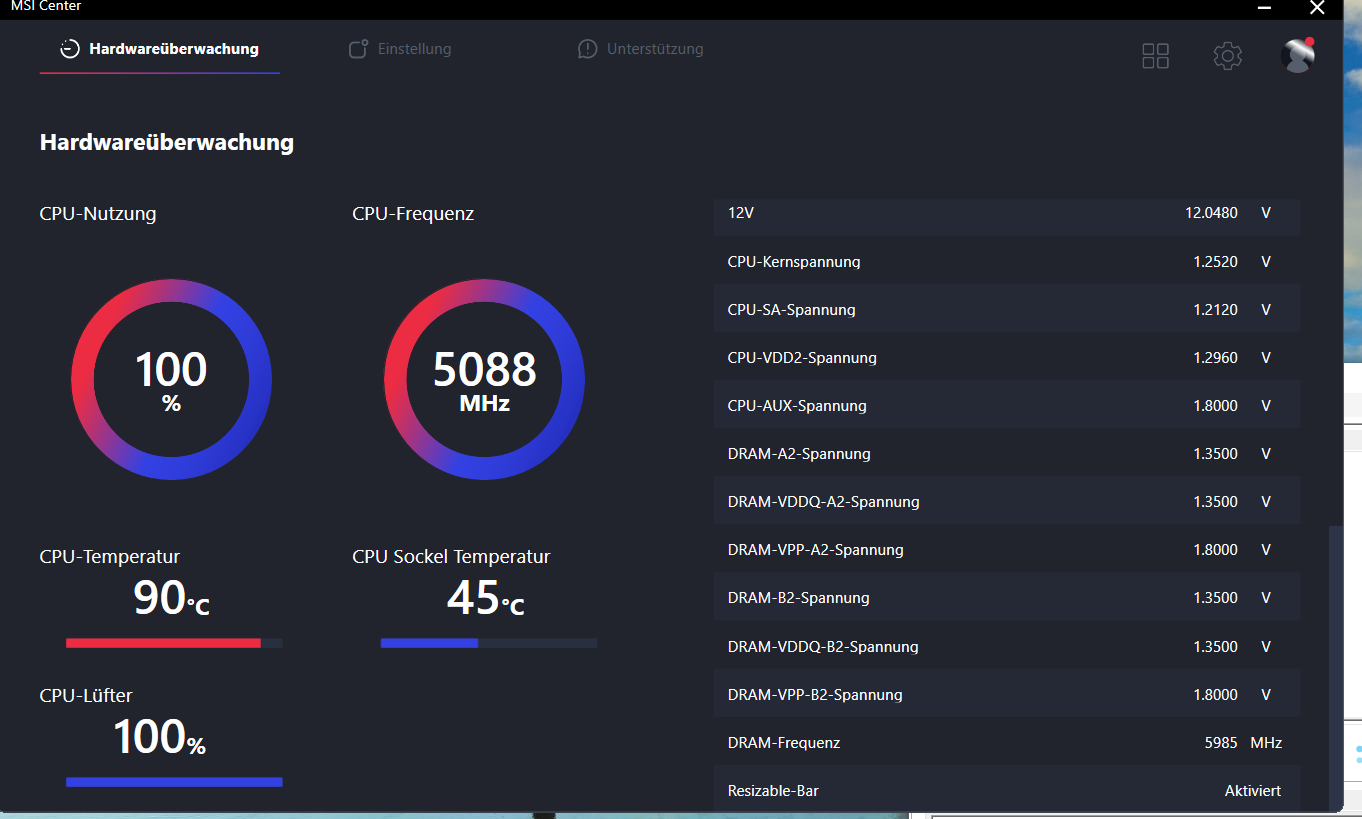Close the MSI Center window

point(1317,8)
